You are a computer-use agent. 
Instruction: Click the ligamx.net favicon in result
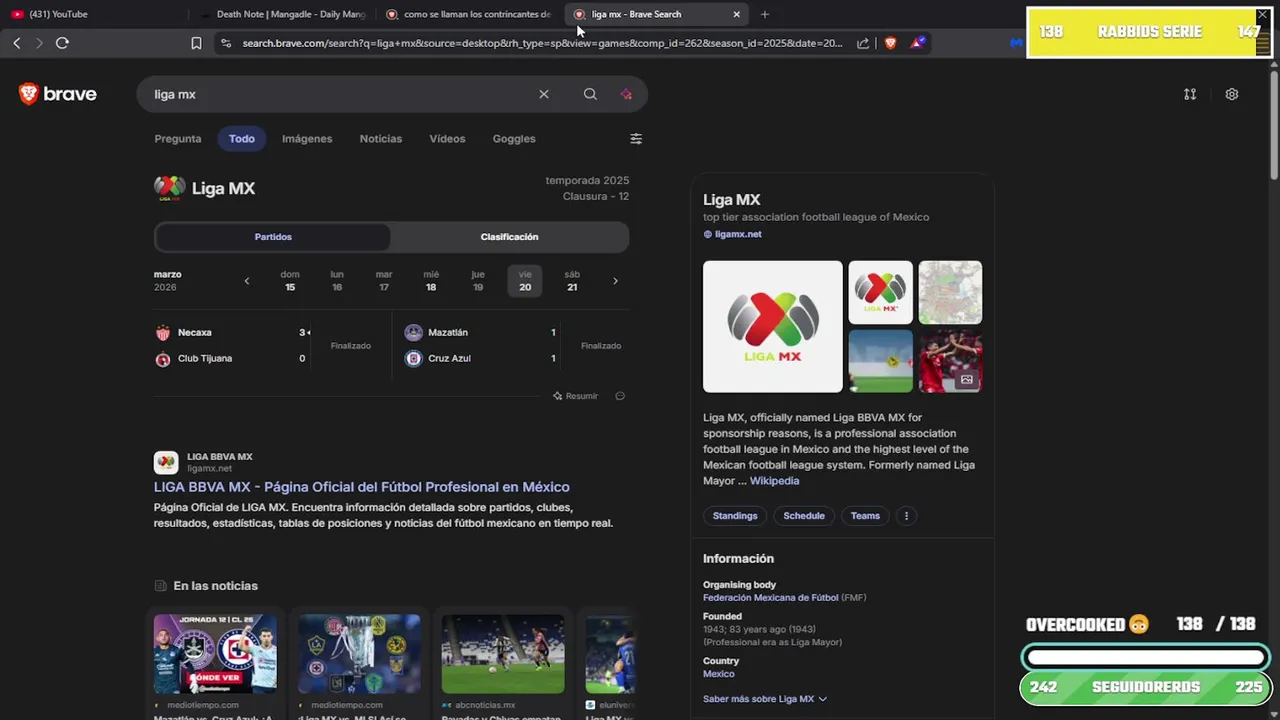click(x=166, y=462)
